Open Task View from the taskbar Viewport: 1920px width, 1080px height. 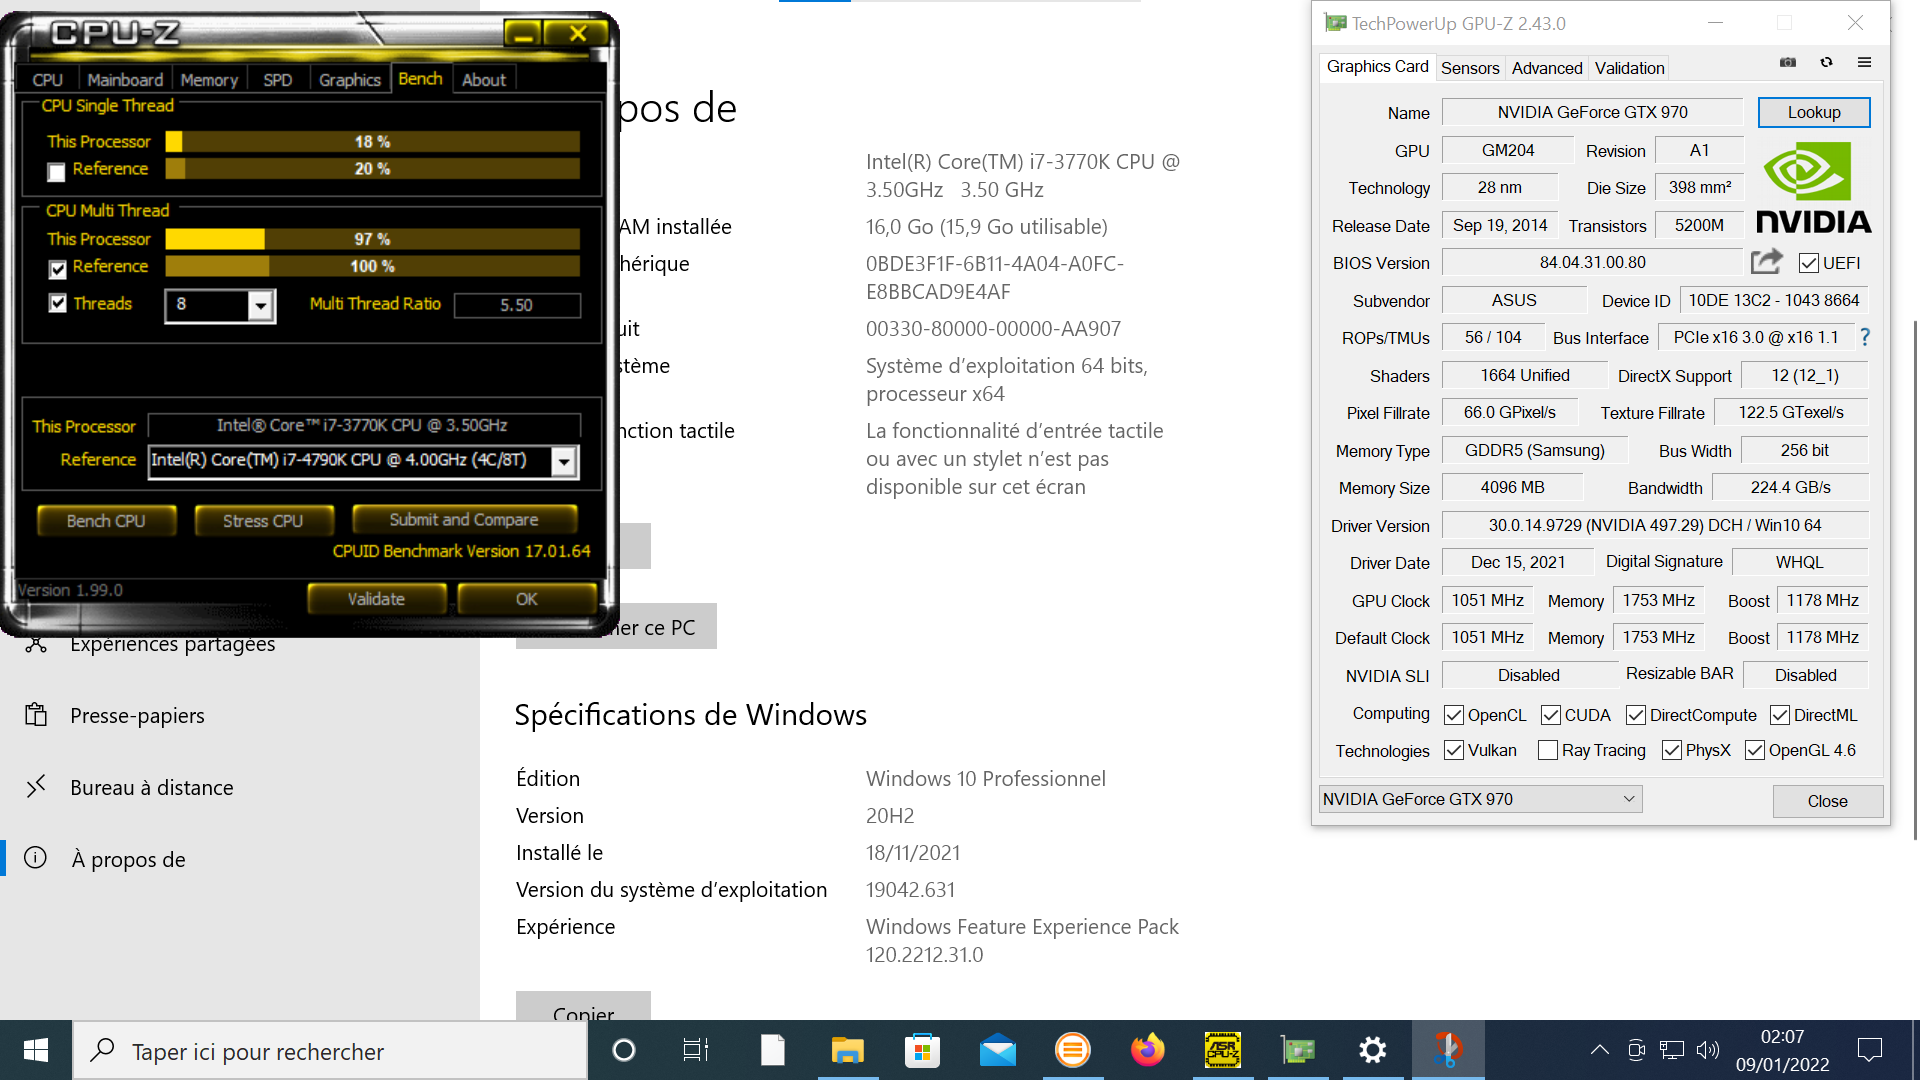pyautogui.click(x=695, y=1050)
